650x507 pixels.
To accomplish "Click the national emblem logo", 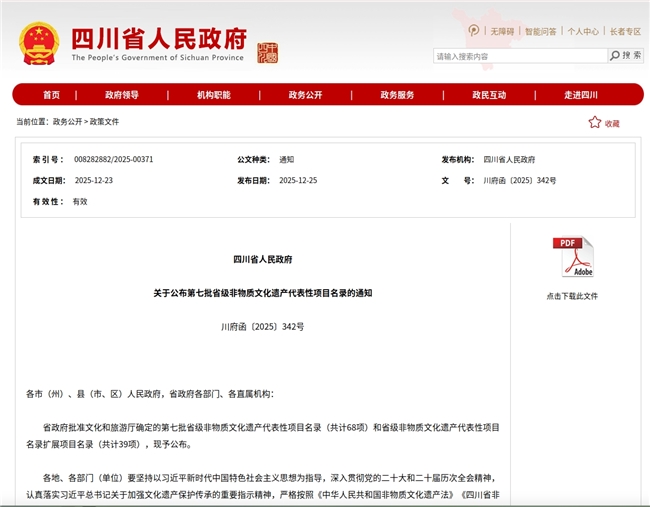I will (40, 42).
